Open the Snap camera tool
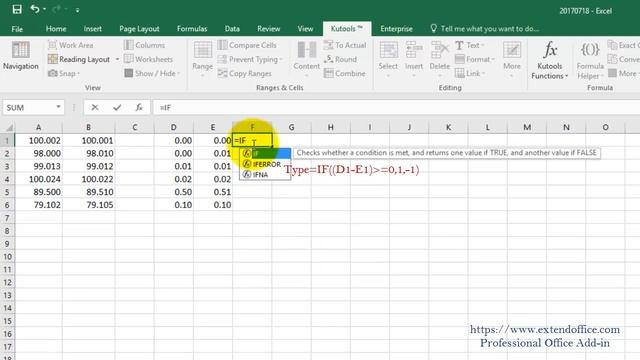Image resolution: width=640 pixels, height=360 pixels. coord(64,73)
